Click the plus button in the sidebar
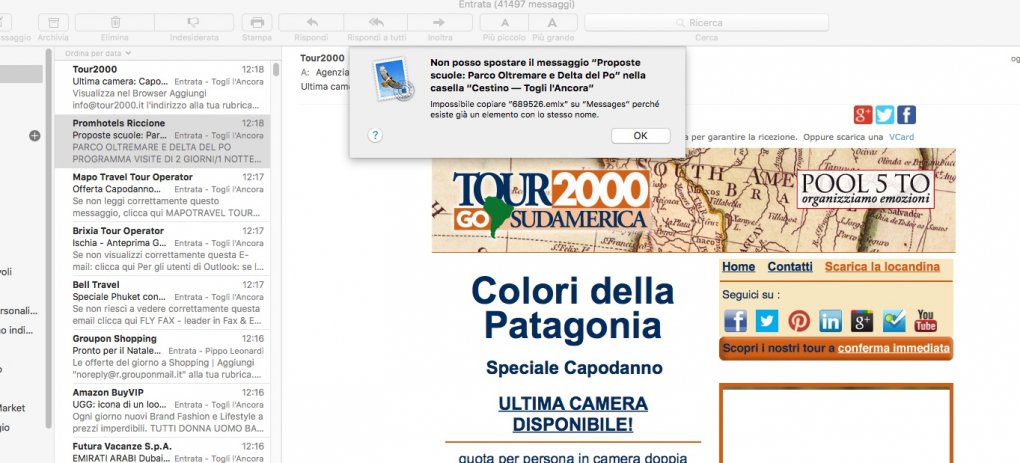 pos(34,135)
